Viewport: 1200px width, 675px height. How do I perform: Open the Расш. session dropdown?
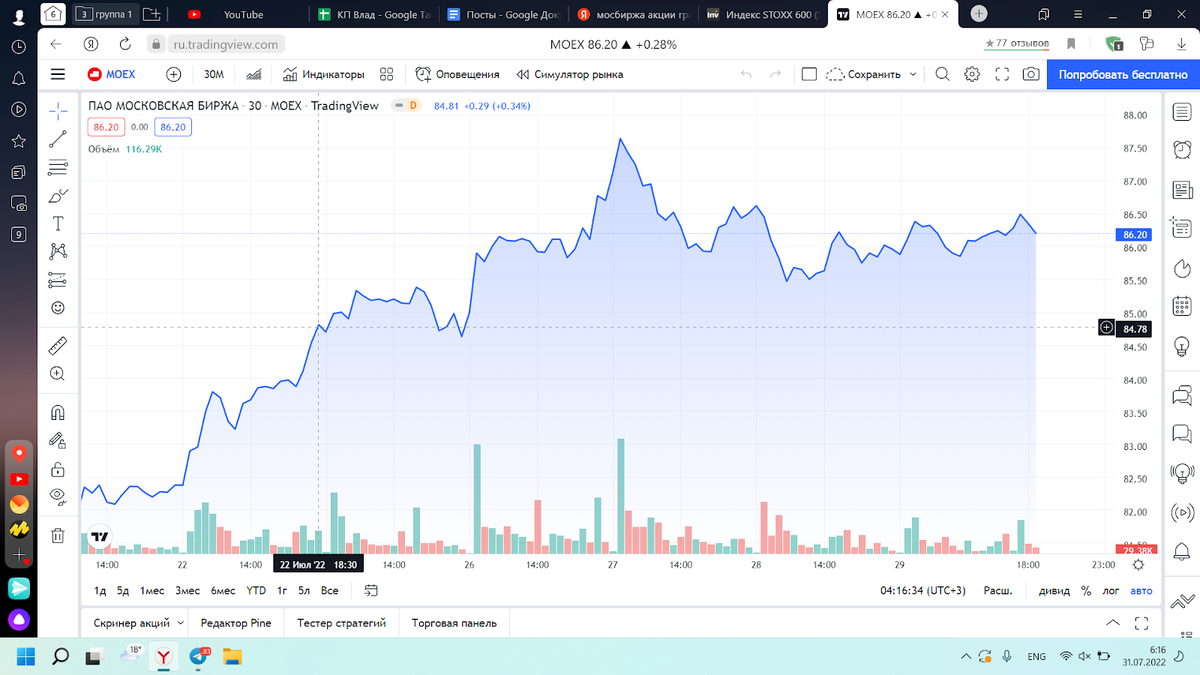click(998, 591)
